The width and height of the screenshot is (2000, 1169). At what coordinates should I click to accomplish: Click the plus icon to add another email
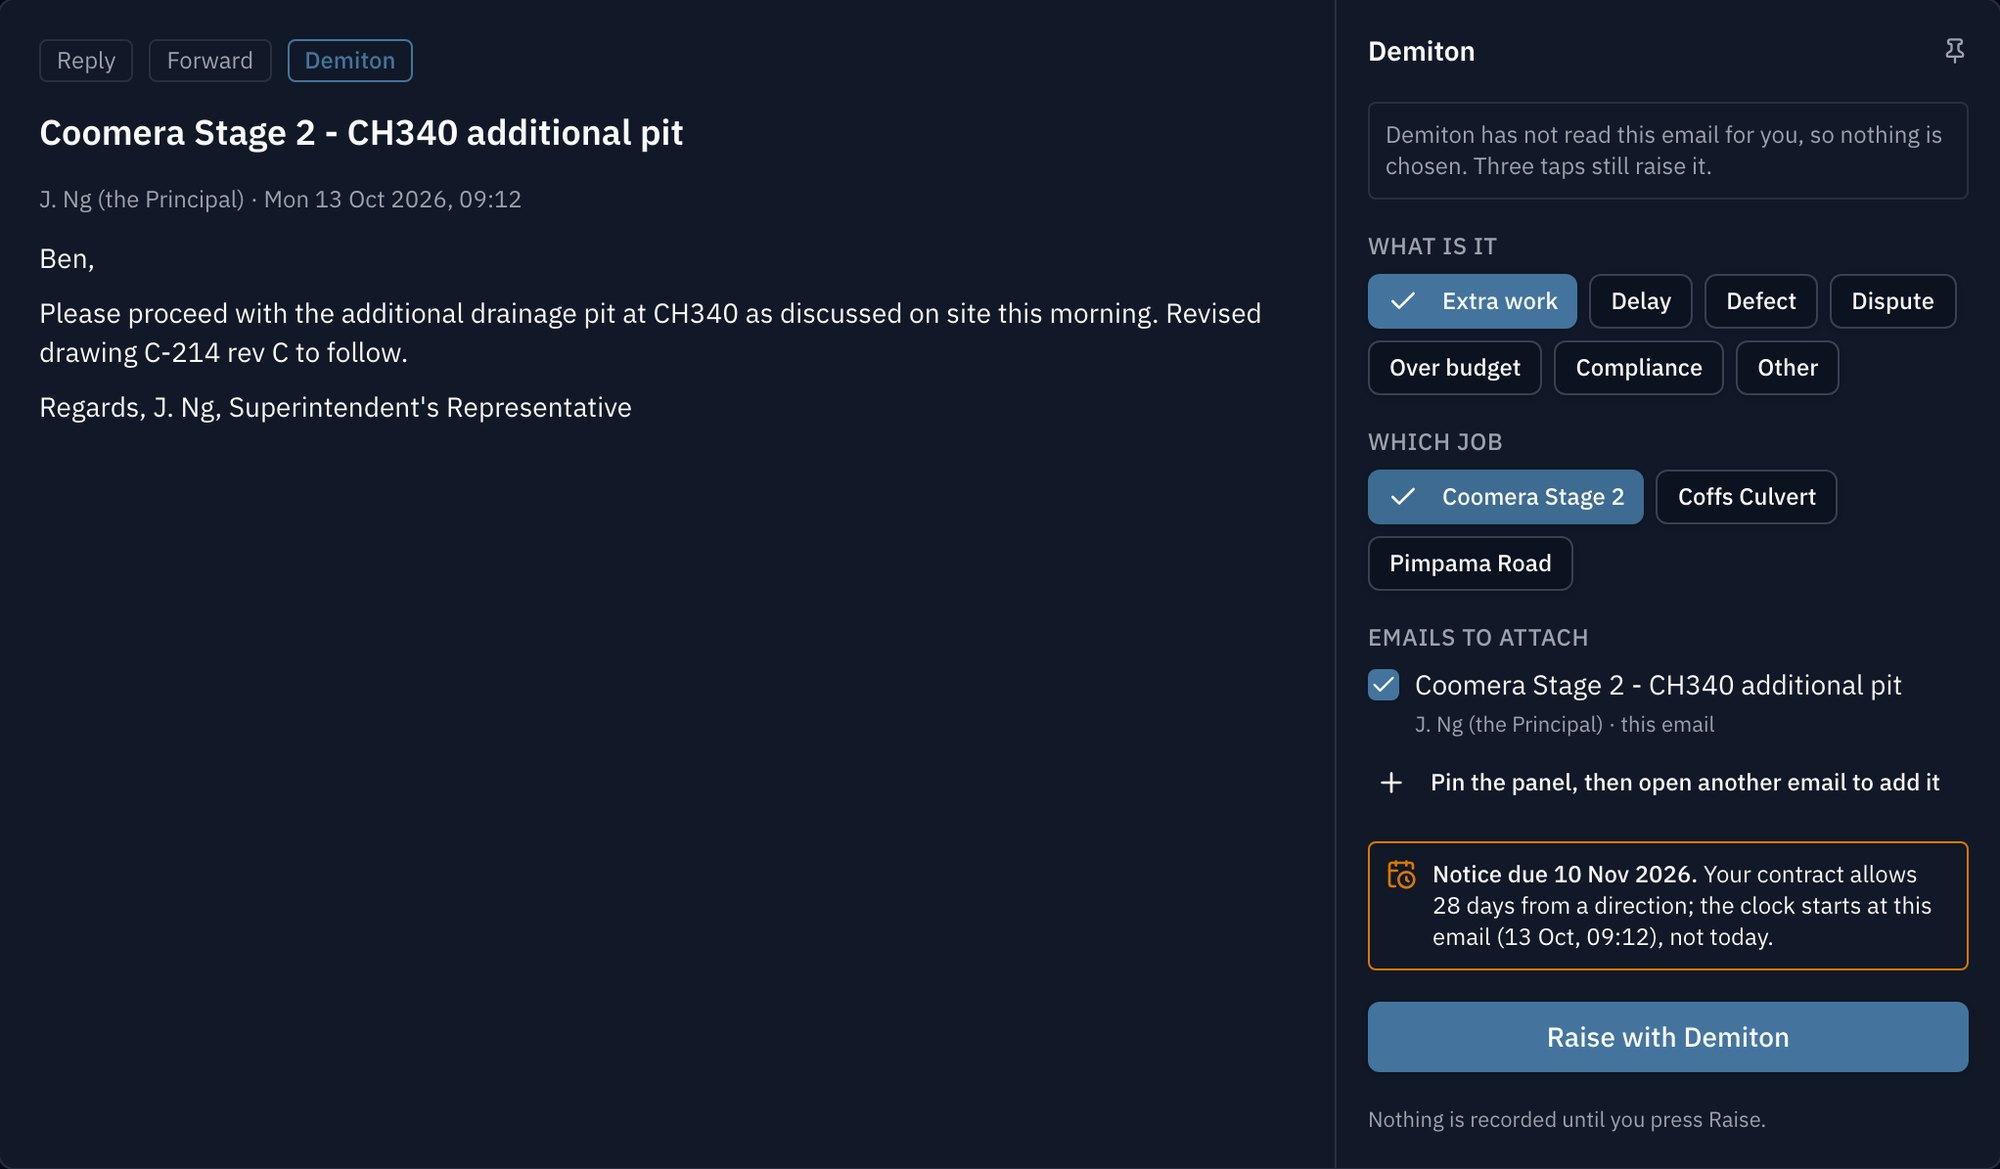click(1391, 783)
